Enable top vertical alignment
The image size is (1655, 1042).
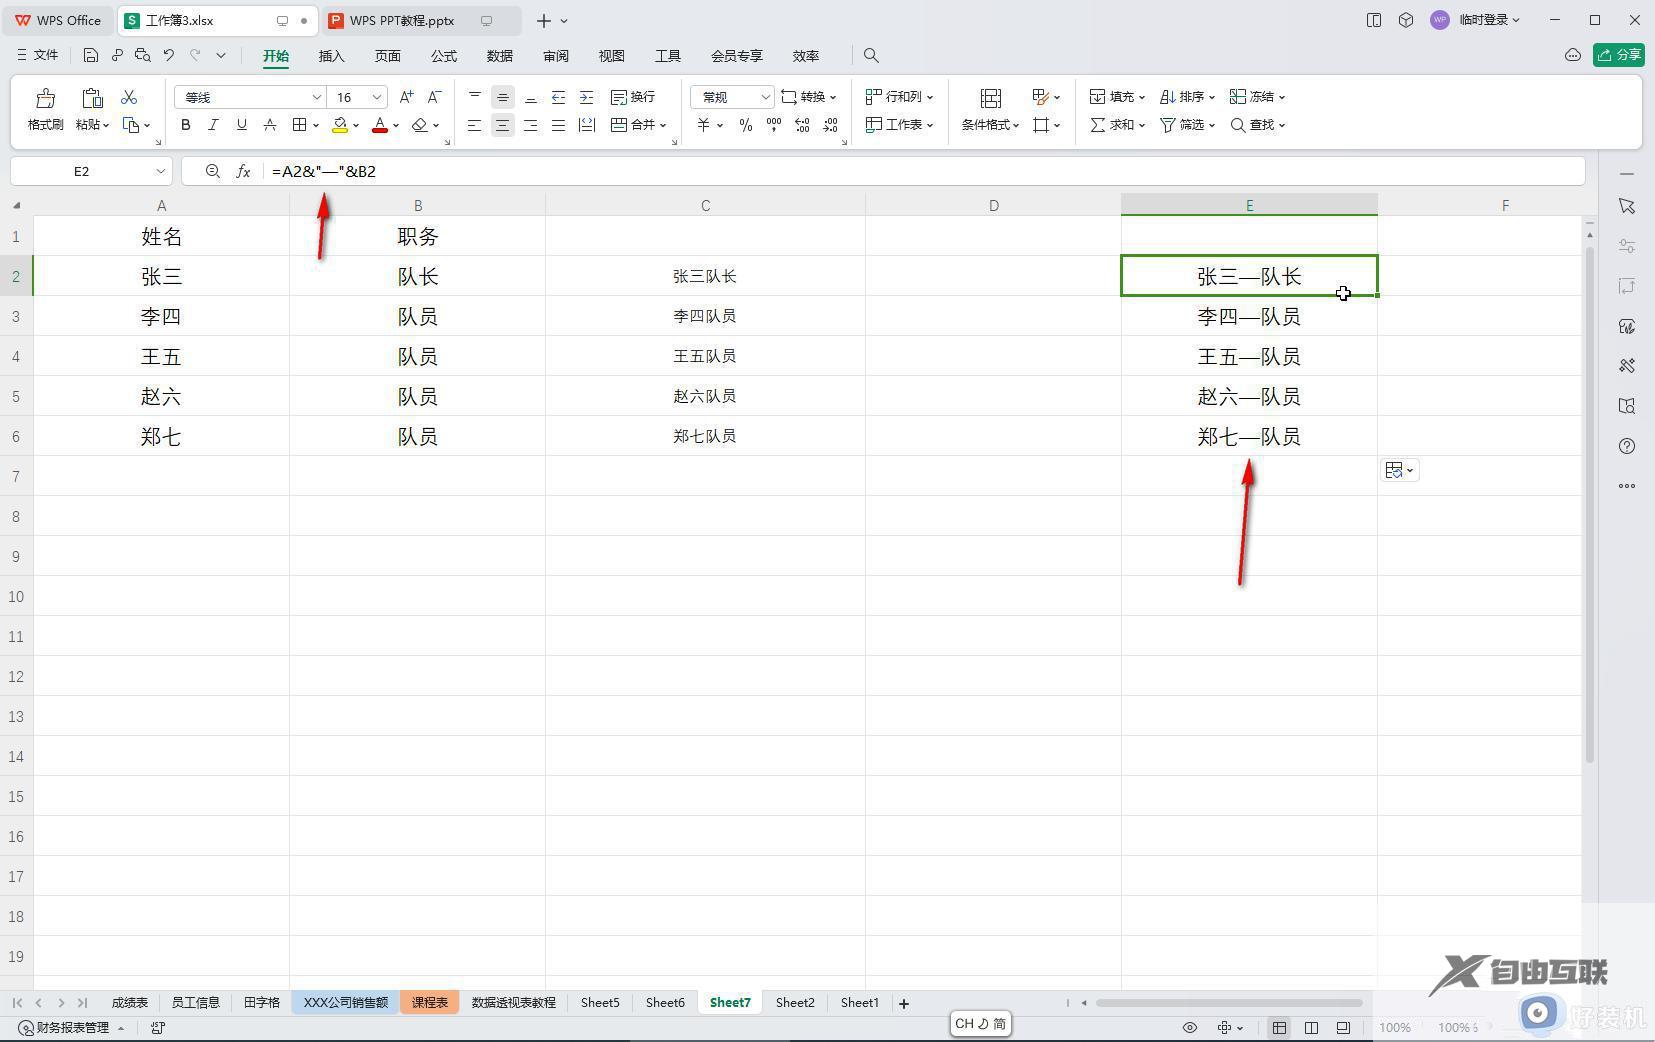coord(475,97)
